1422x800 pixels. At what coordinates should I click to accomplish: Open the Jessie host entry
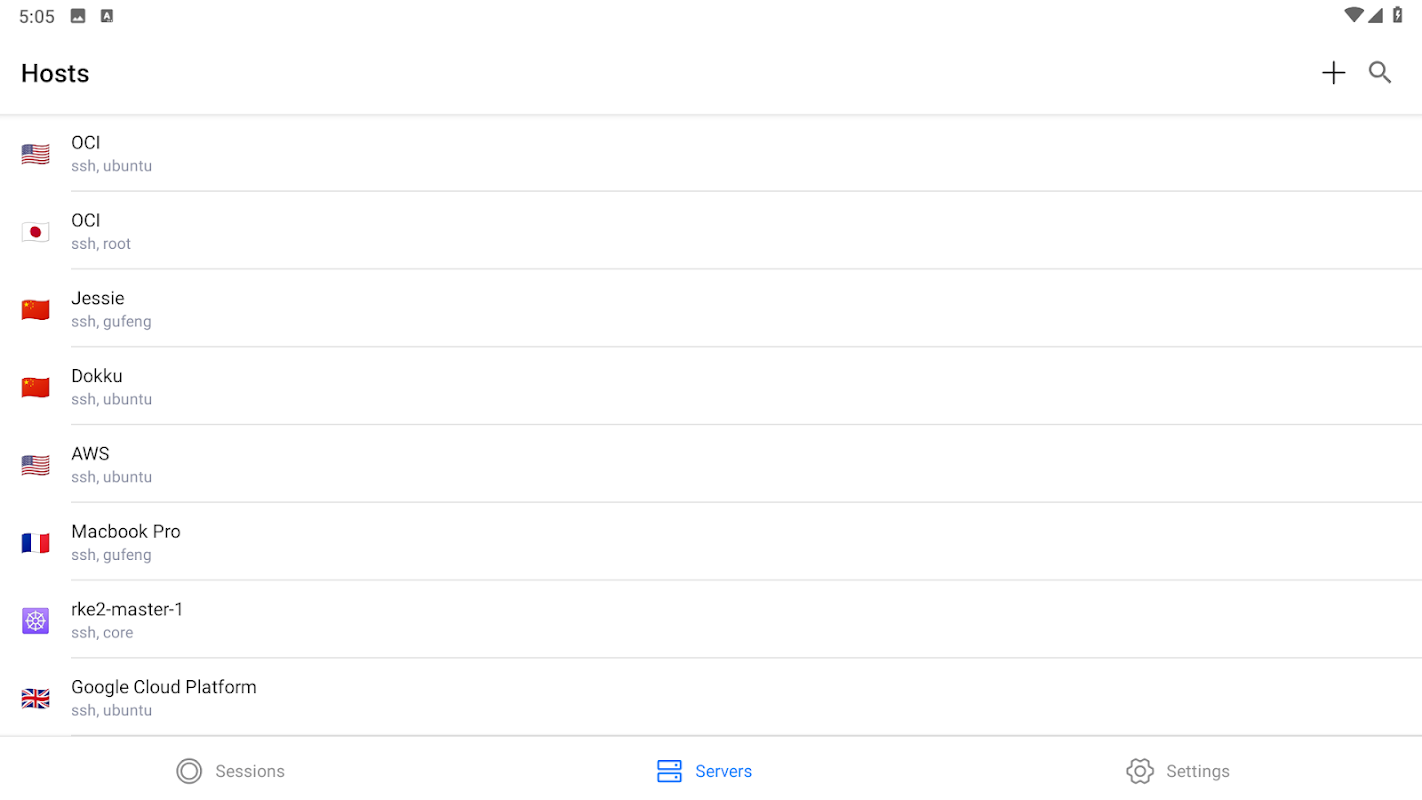click(x=400, y=309)
